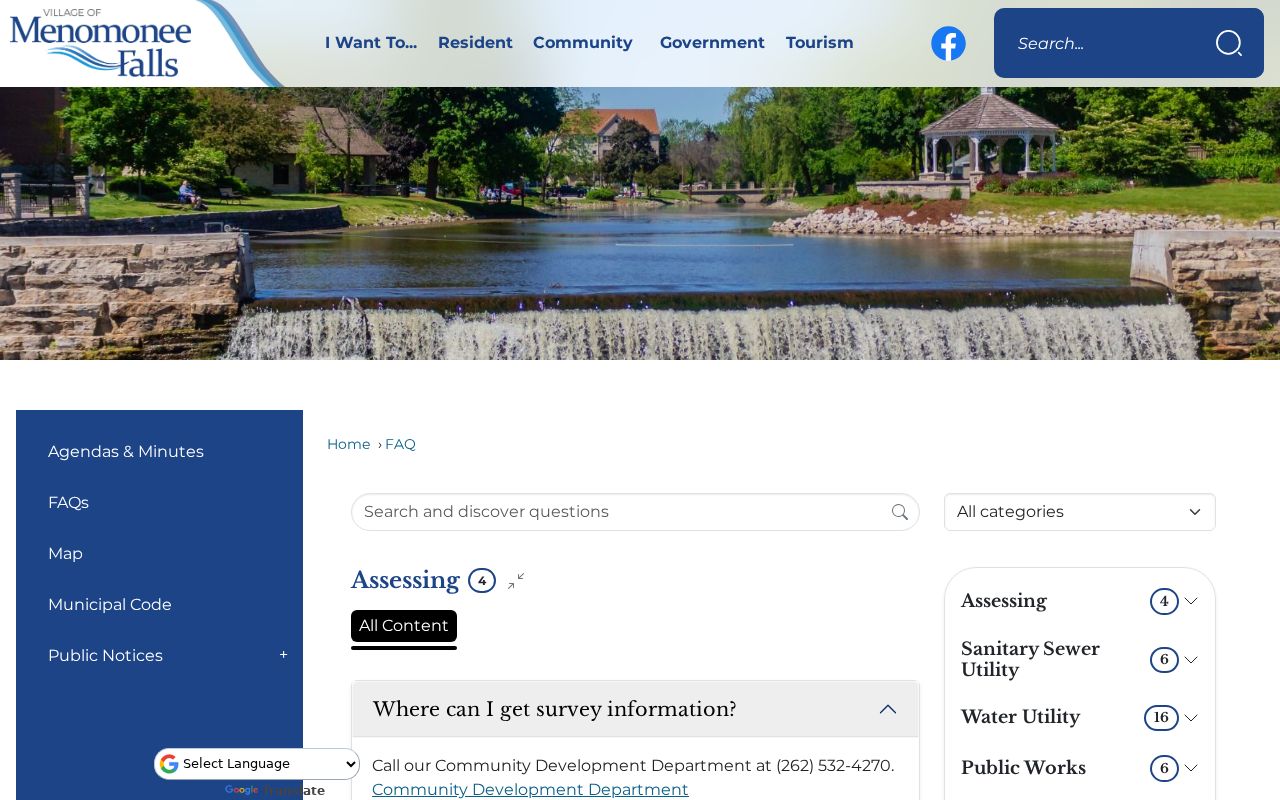Click the Village of Menomonee Falls logo
This screenshot has width=1280, height=800.
click(x=101, y=42)
